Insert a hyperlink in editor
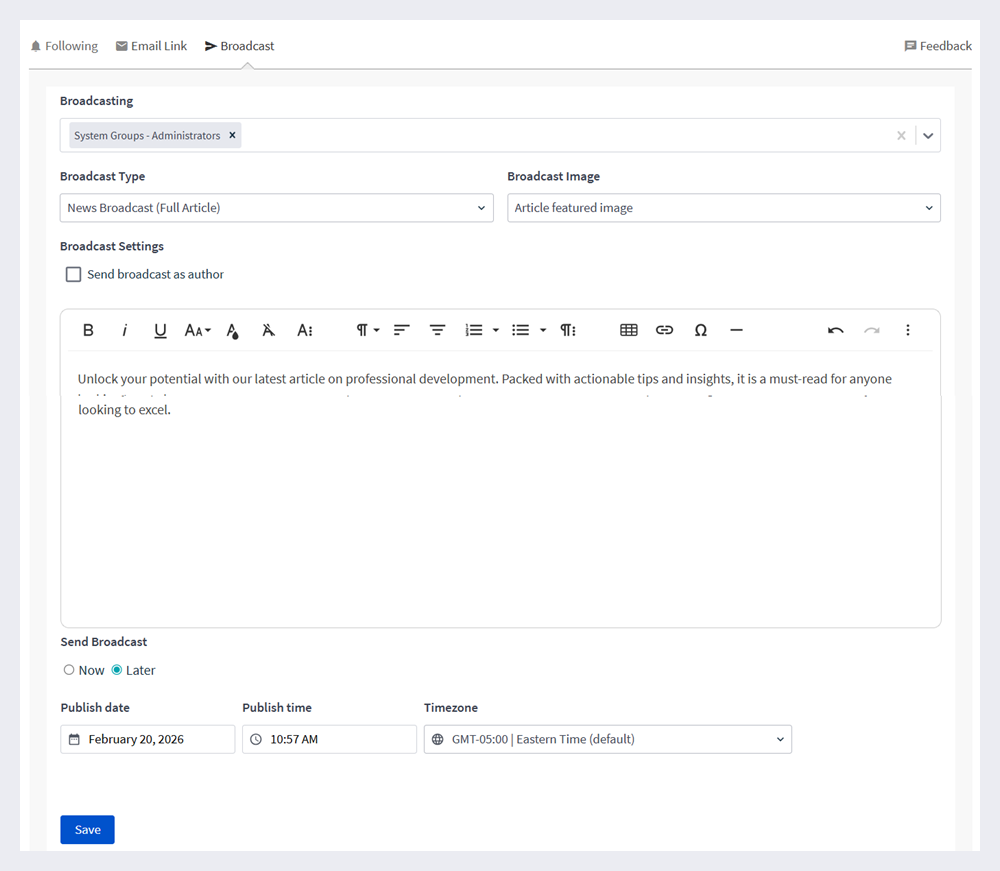 coord(665,330)
